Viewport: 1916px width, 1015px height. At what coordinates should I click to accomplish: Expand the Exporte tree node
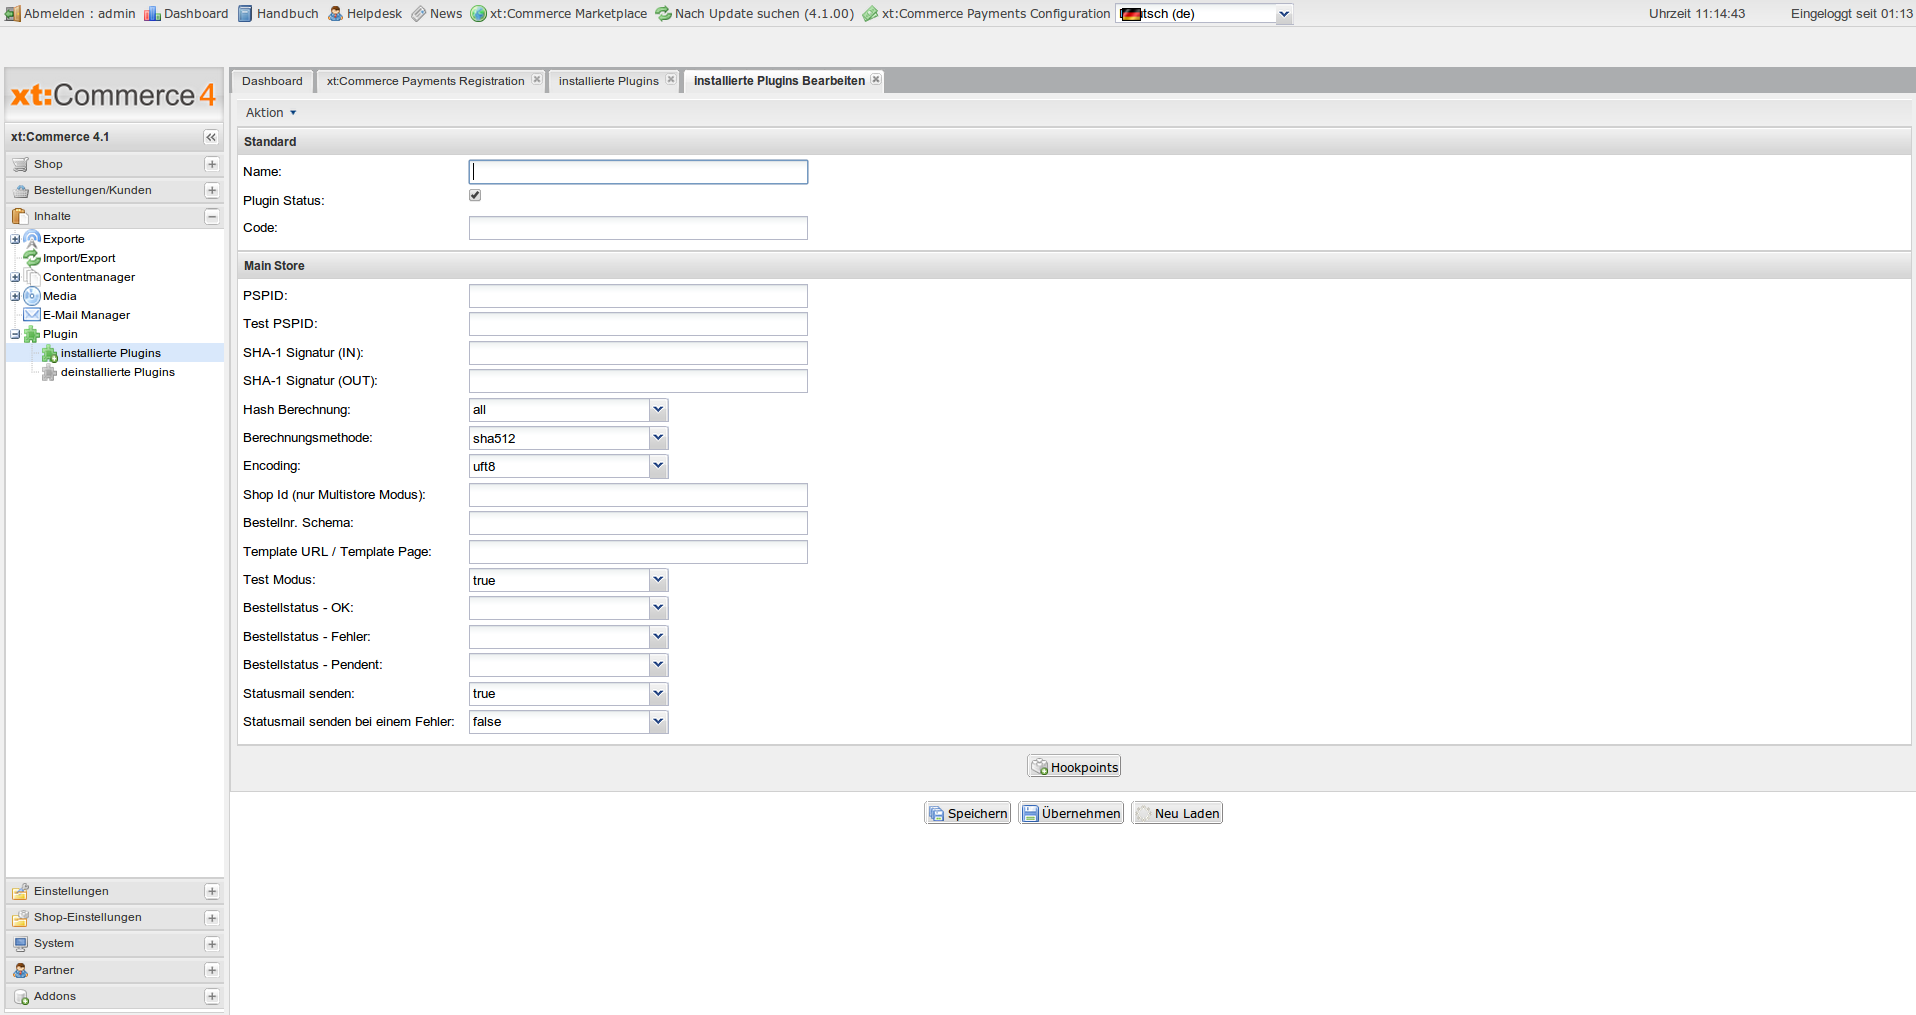point(15,239)
